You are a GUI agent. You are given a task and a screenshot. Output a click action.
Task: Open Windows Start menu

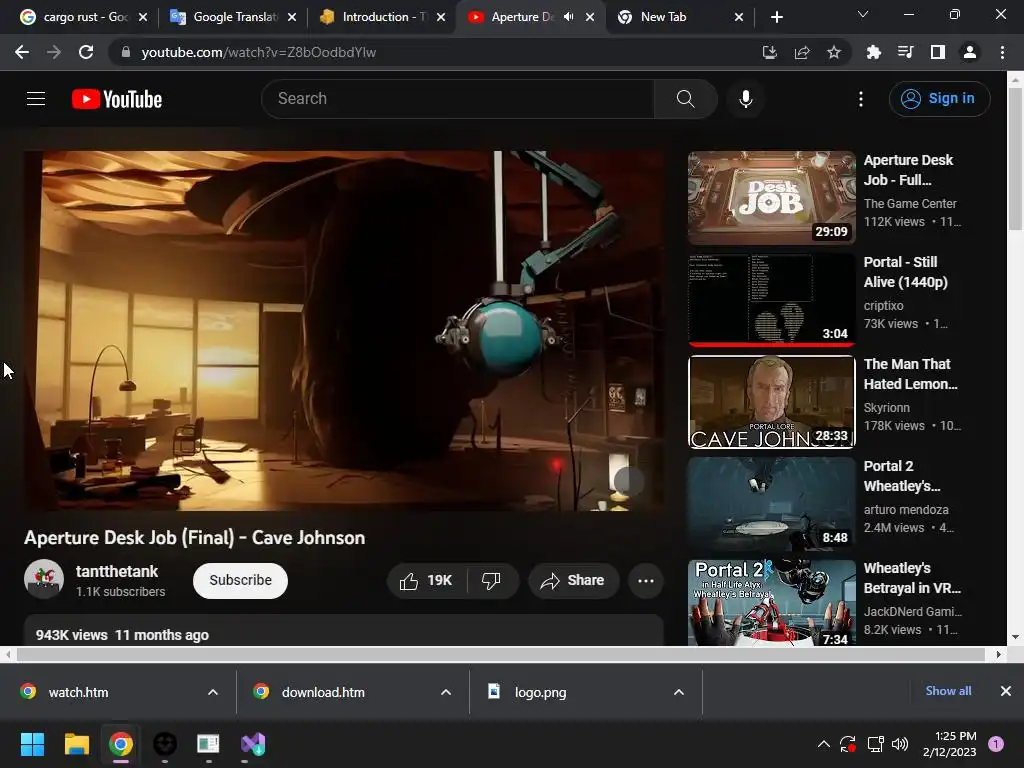tap(32, 744)
